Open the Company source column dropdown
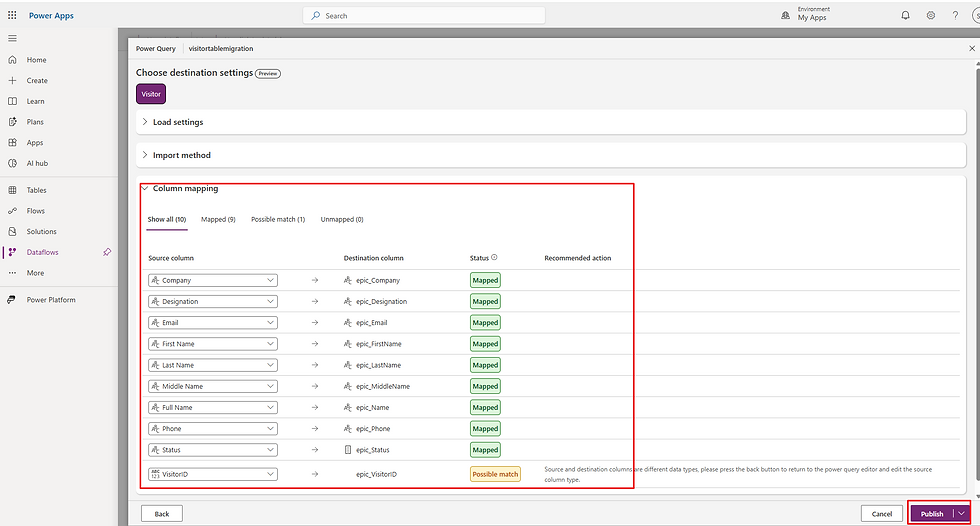This screenshot has height=526, width=980. coord(213,280)
